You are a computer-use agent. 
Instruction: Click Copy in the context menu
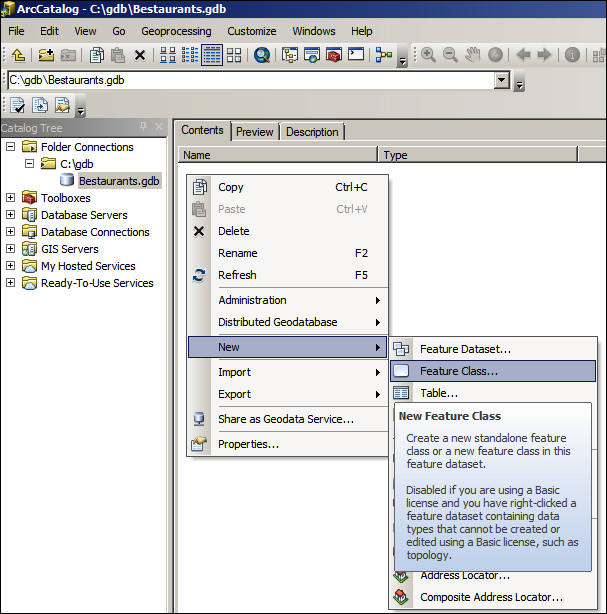click(288, 187)
